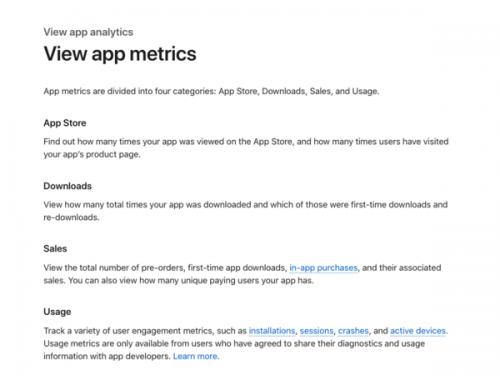This screenshot has height=380, width=500.
Task: Click the Learn more link
Action: click(x=196, y=356)
